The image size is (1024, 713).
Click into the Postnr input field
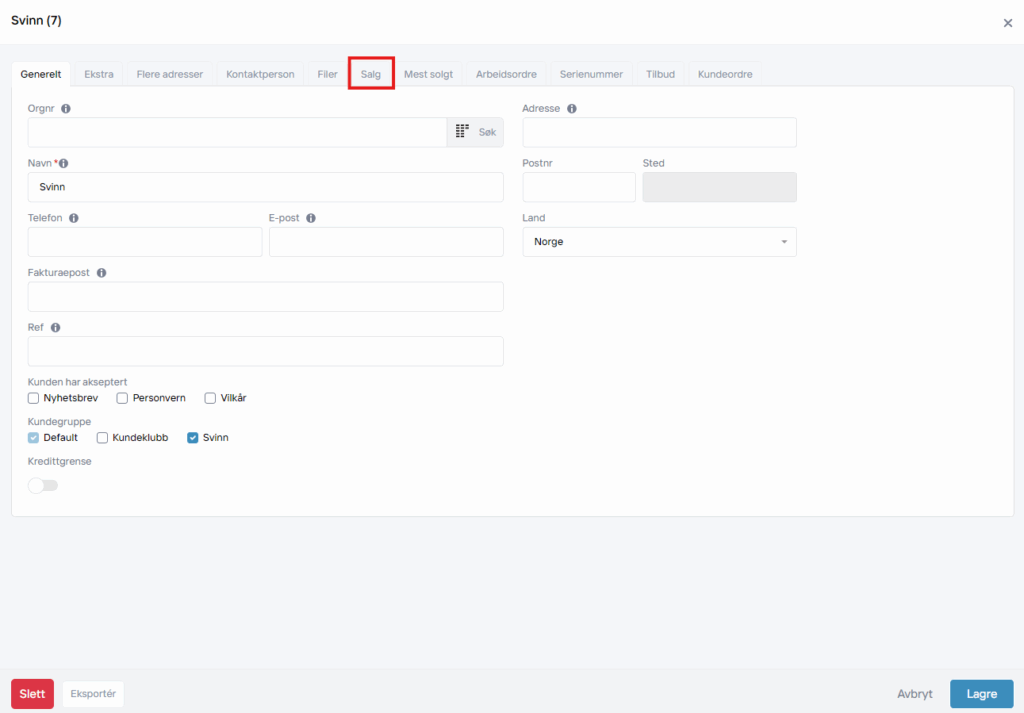578,187
